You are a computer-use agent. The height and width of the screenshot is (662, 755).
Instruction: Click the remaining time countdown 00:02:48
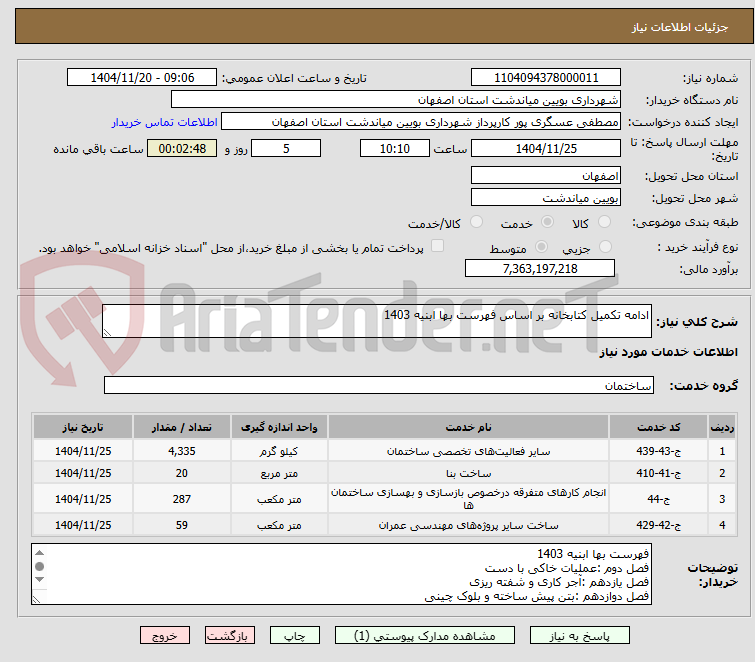point(182,148)
